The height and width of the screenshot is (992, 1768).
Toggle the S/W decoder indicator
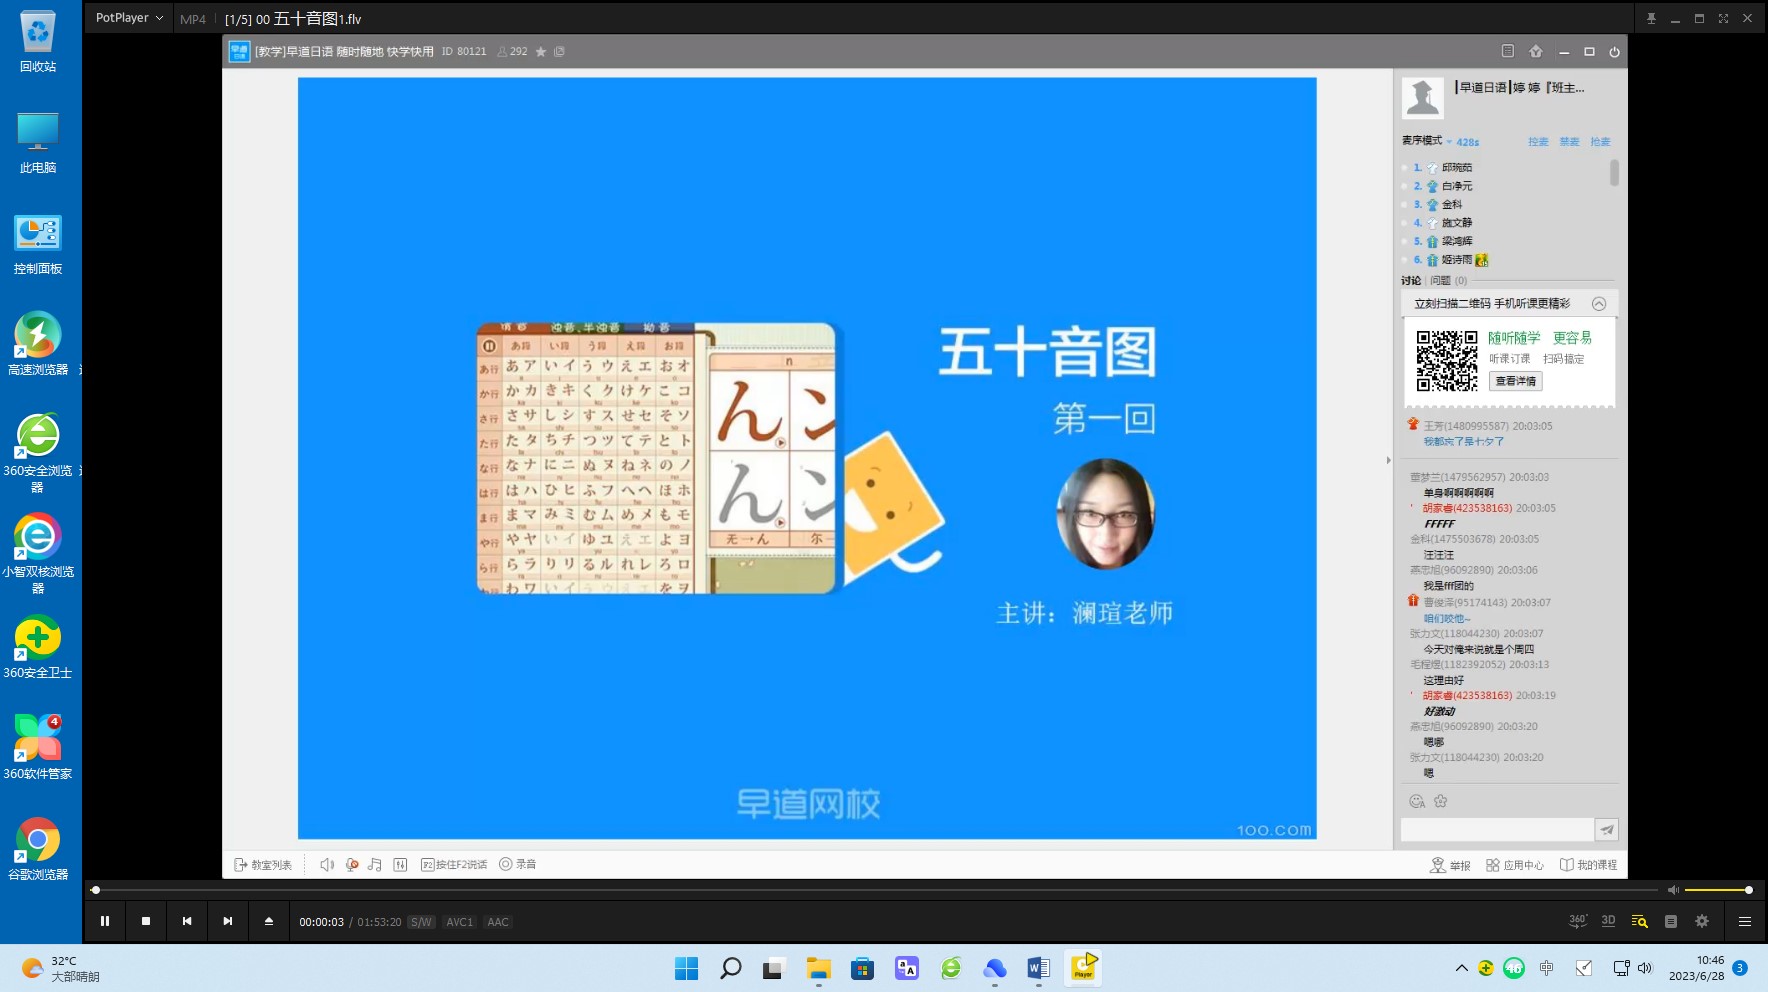421,922
